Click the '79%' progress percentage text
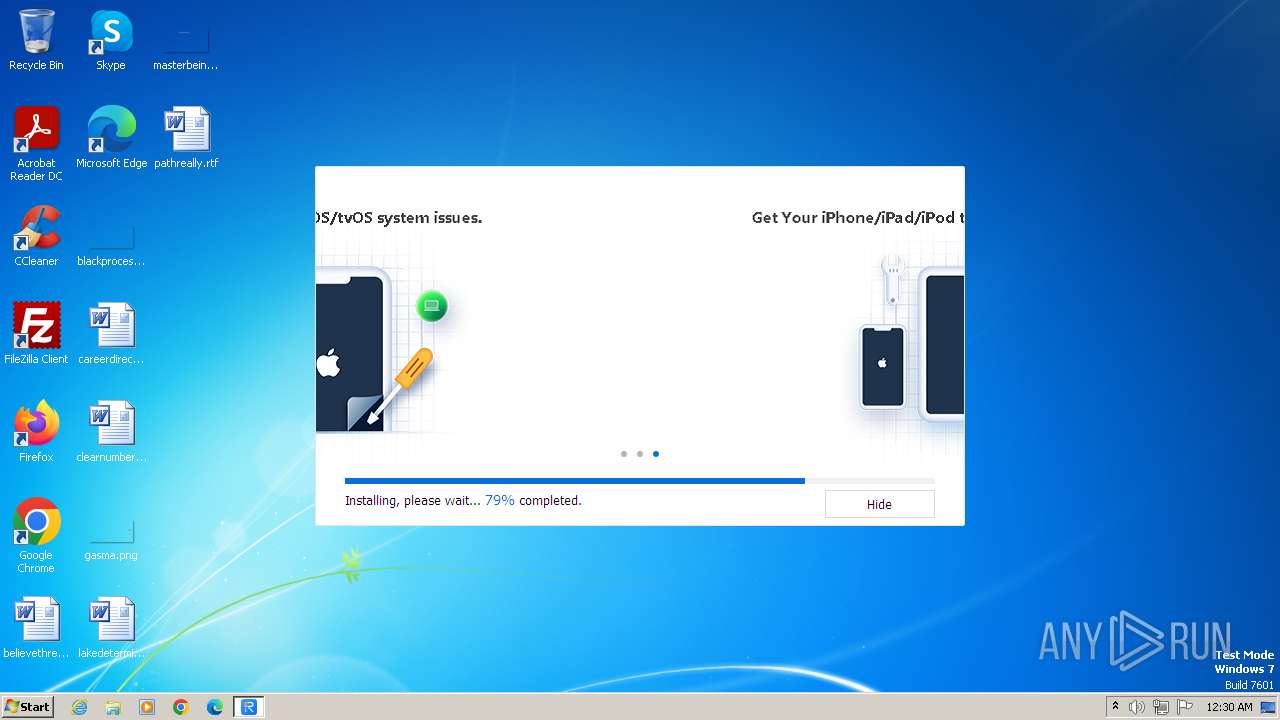 click(x=500, y=500)
